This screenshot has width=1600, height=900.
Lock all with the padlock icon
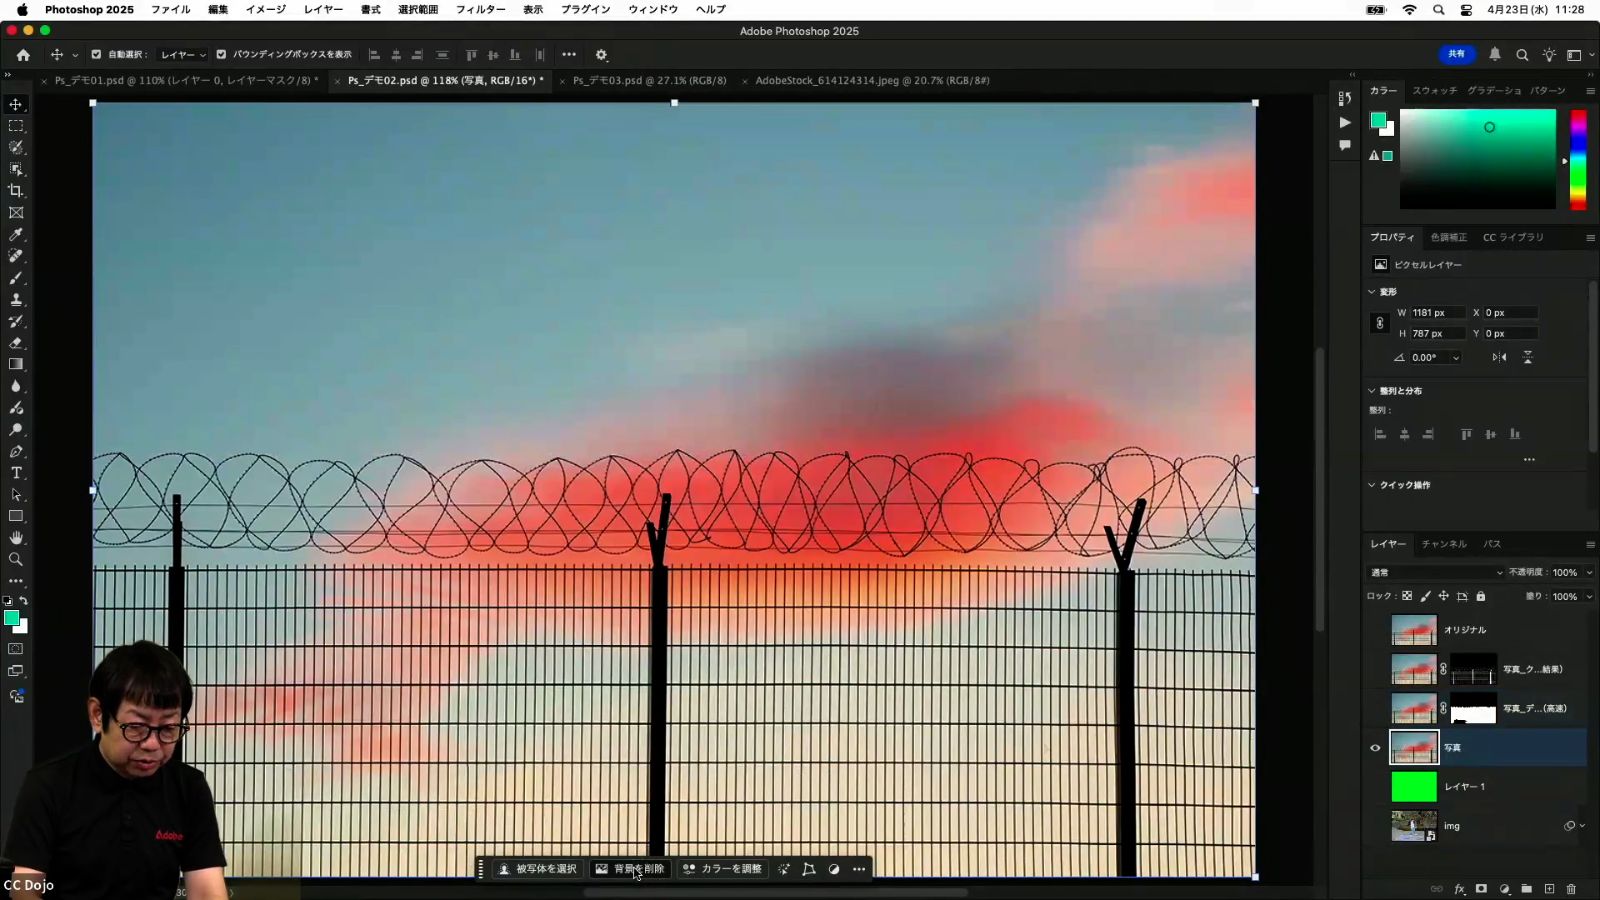[1481, 597]
